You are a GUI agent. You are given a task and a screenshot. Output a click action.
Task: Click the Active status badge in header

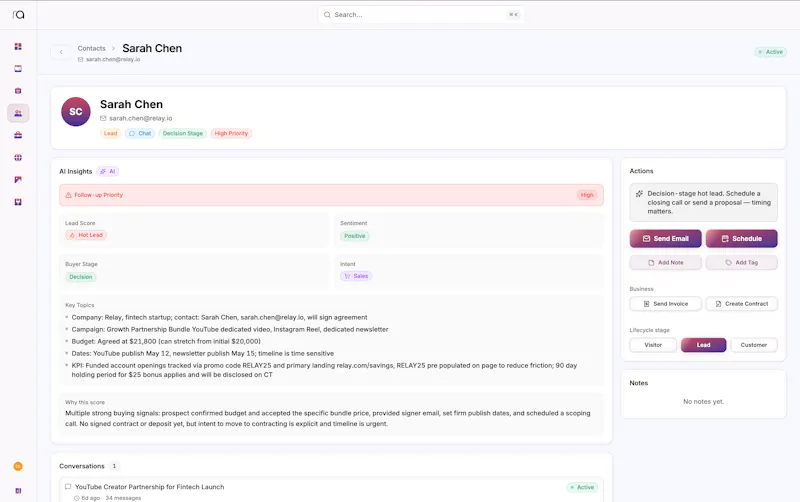(x=770, y=52)
